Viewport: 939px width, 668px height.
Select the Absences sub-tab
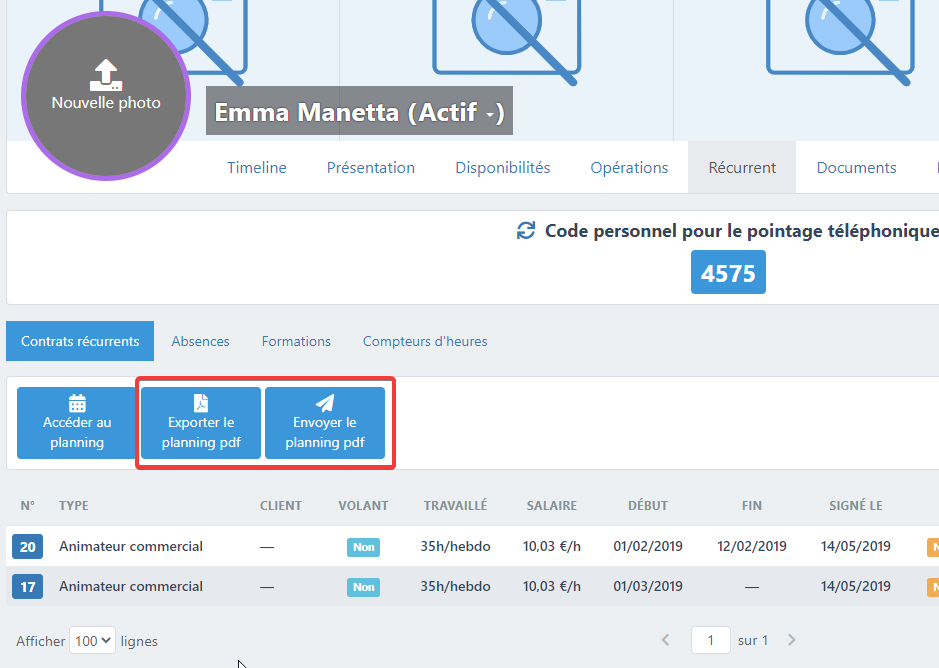point(200,341)
